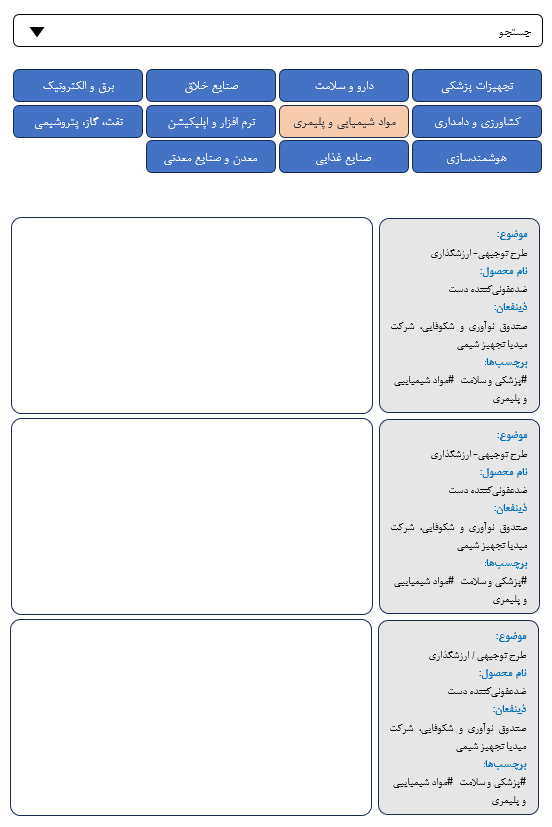Select the دارو و سلامت category
552x827 pixels.
tap(344, 85)
